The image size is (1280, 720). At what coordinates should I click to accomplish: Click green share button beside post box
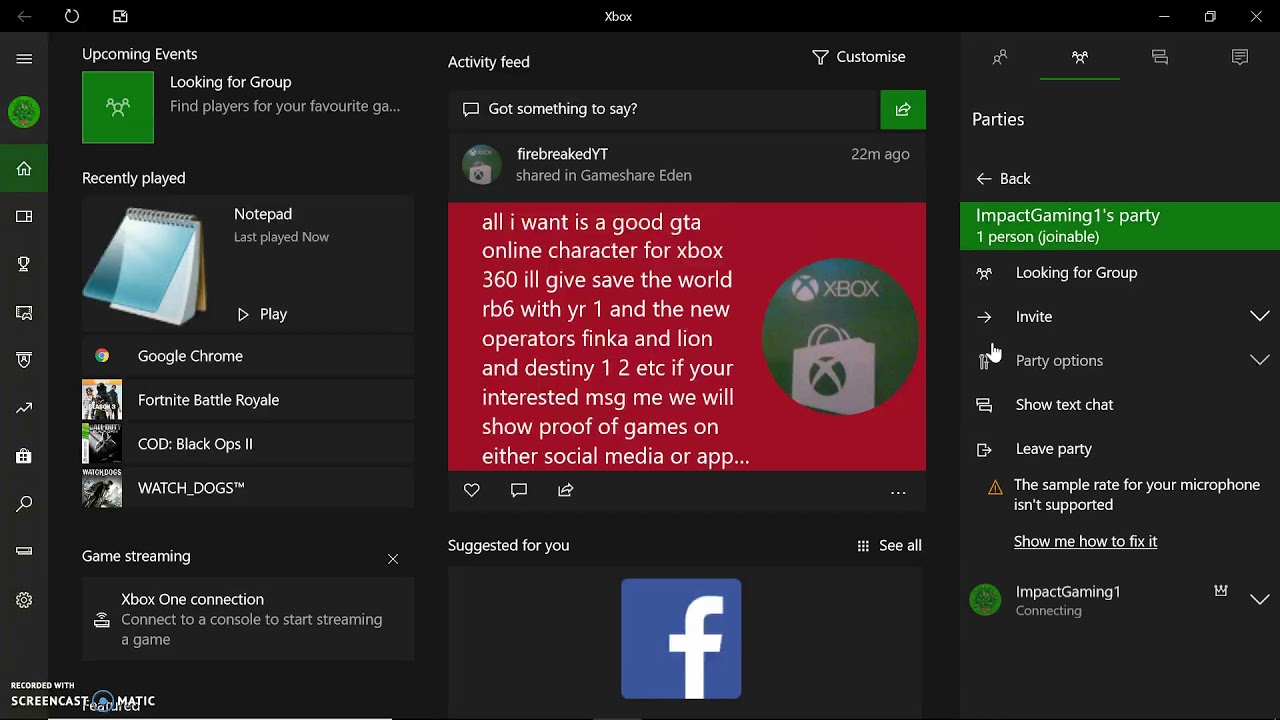click(903, 109)
